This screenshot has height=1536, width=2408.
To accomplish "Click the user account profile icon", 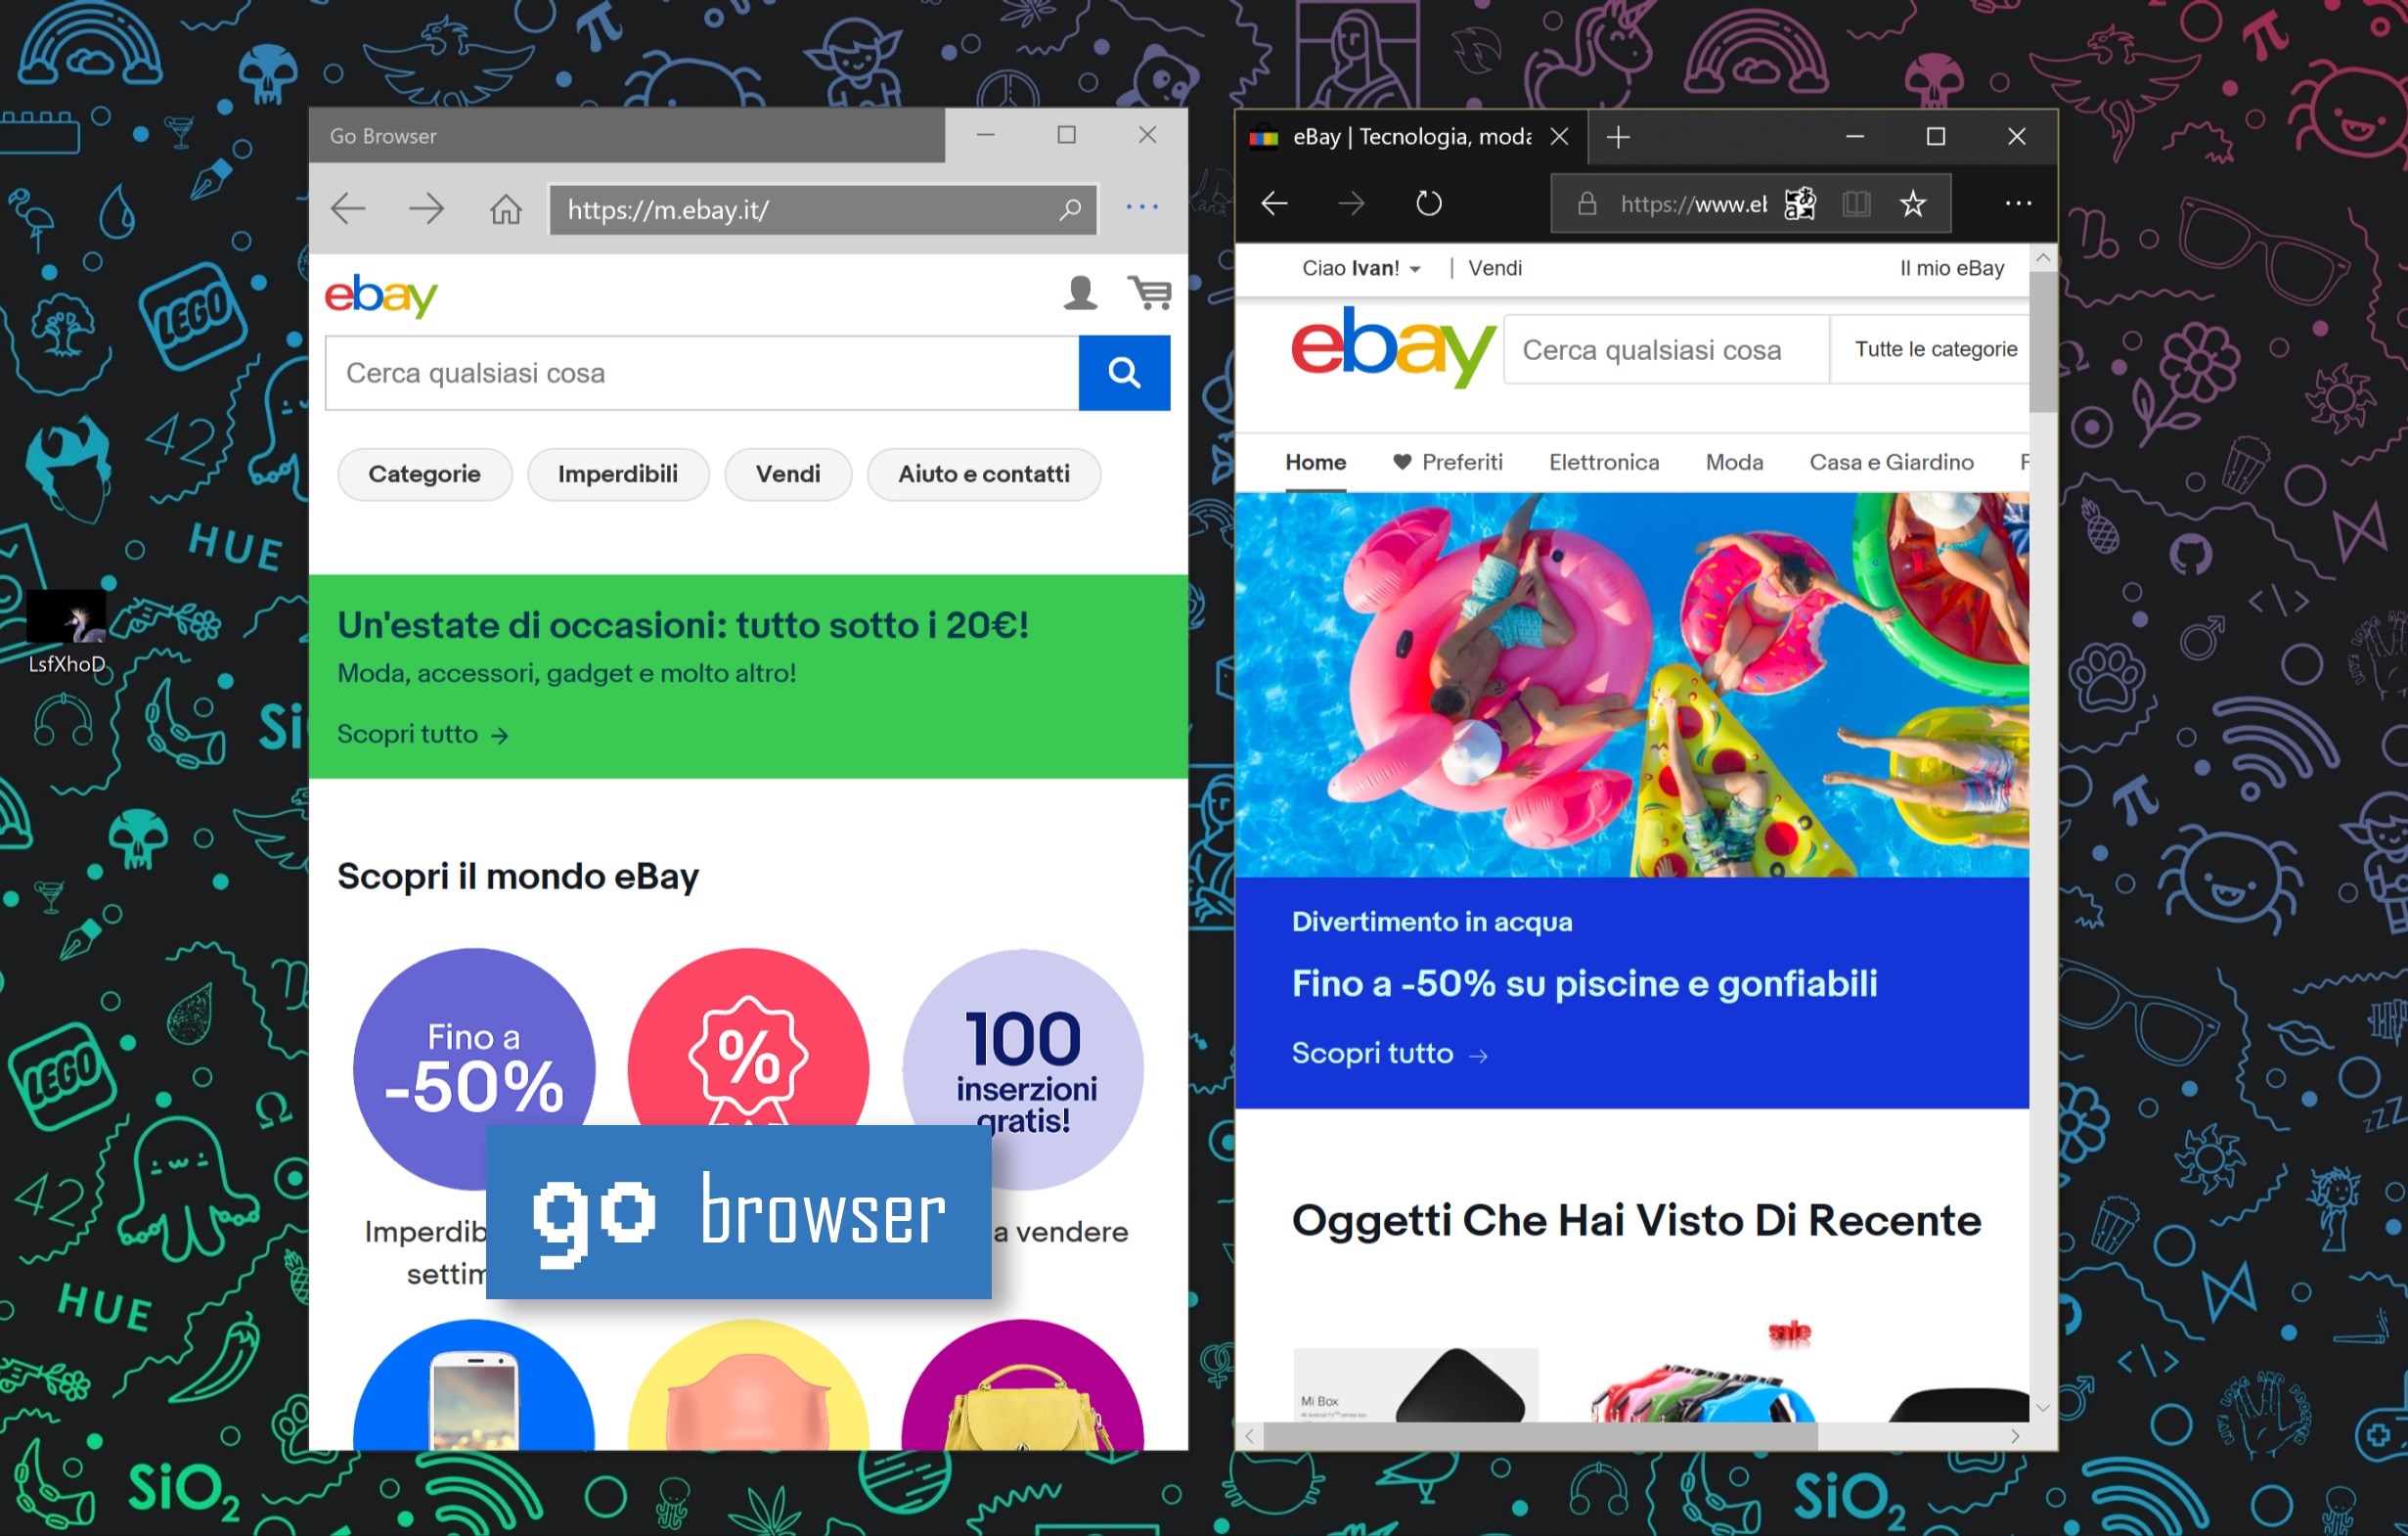I will pos(1080,293).
